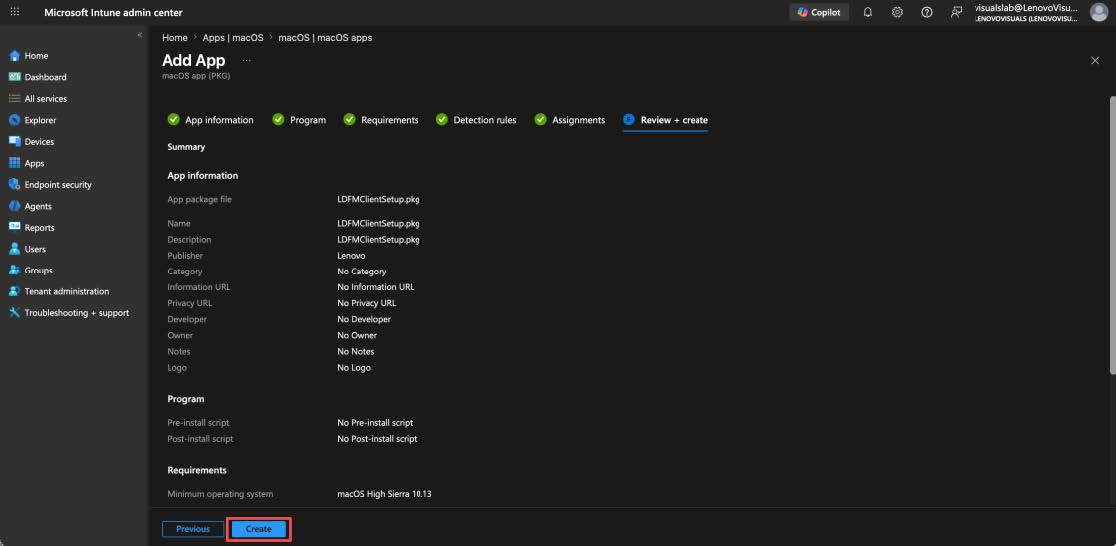The width and height of the screenshot is (1116, 546).
Task: Open the app launcher waffle icon
Action: click(x=15, y=12)
